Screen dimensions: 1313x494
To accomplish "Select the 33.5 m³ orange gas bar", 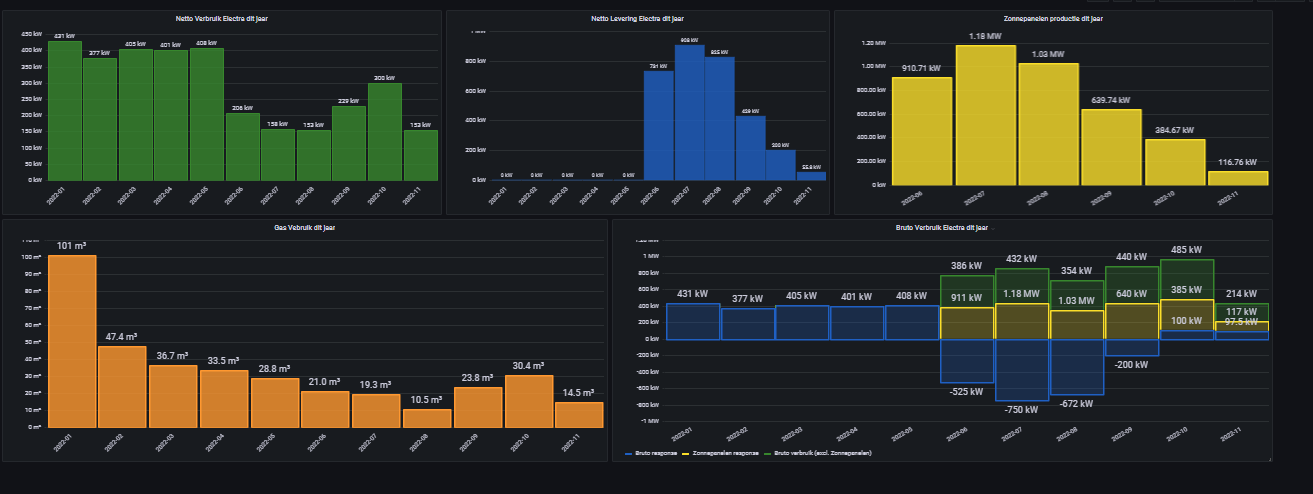I will click(224, 398).
